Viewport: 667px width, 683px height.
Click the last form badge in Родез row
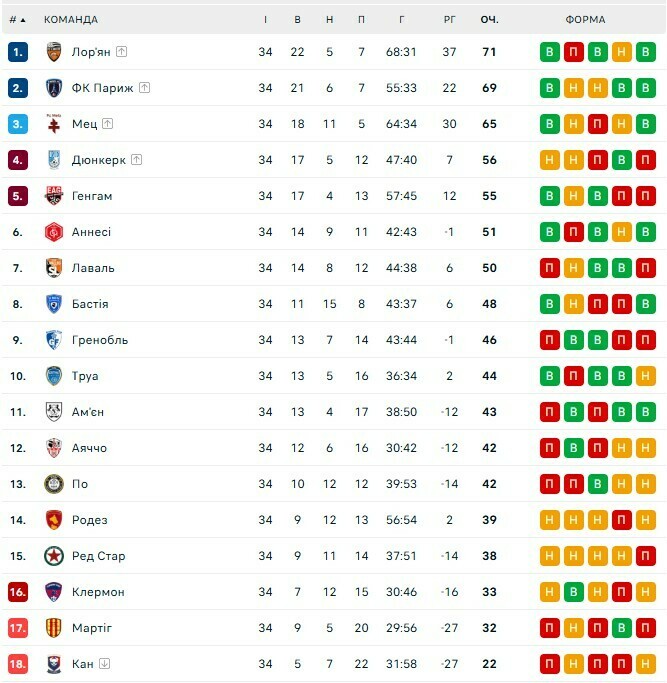point(645,520)
